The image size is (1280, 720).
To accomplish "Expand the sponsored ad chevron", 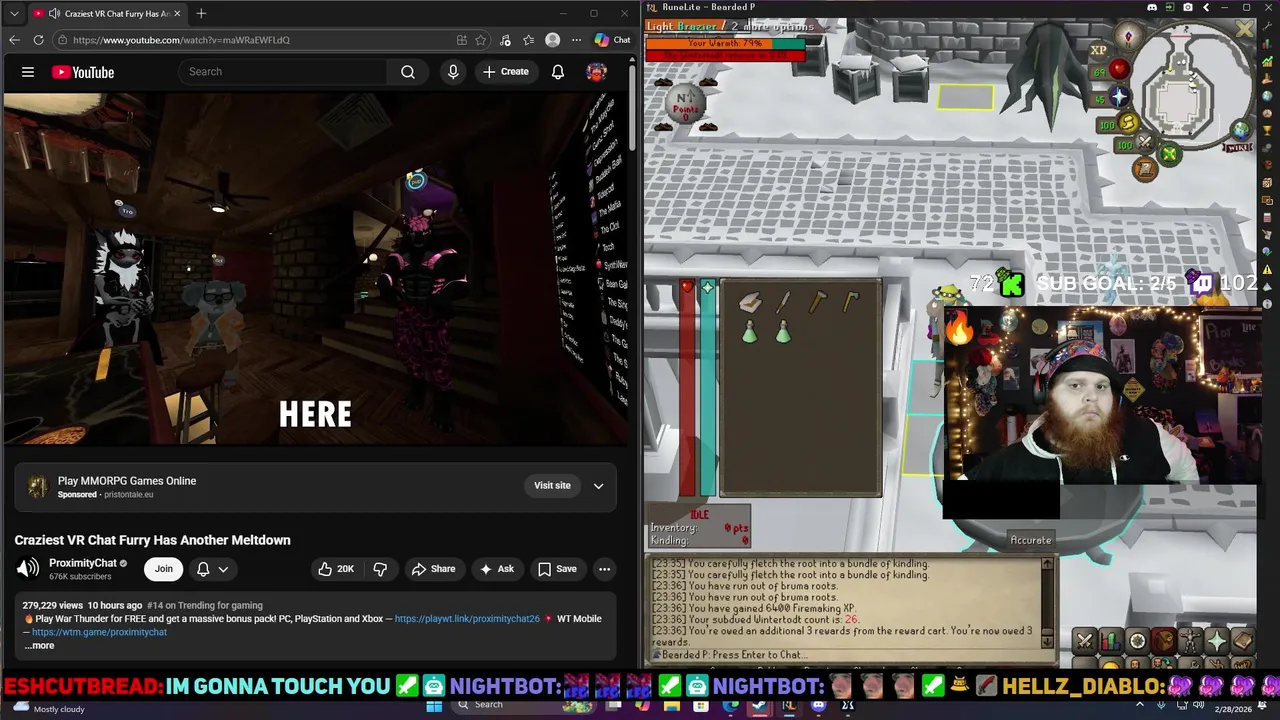I will [x=598, y=486].
